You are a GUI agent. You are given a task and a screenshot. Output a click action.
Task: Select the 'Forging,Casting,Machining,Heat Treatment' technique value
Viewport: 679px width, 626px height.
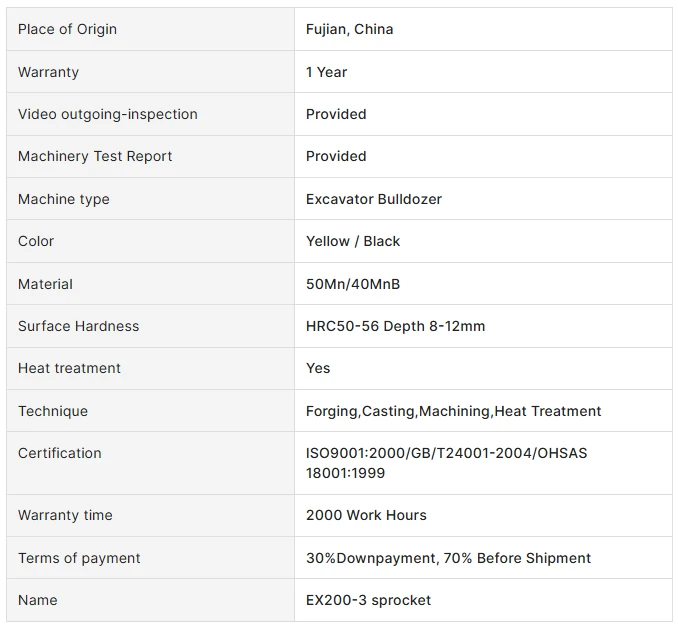coord(453,411)
